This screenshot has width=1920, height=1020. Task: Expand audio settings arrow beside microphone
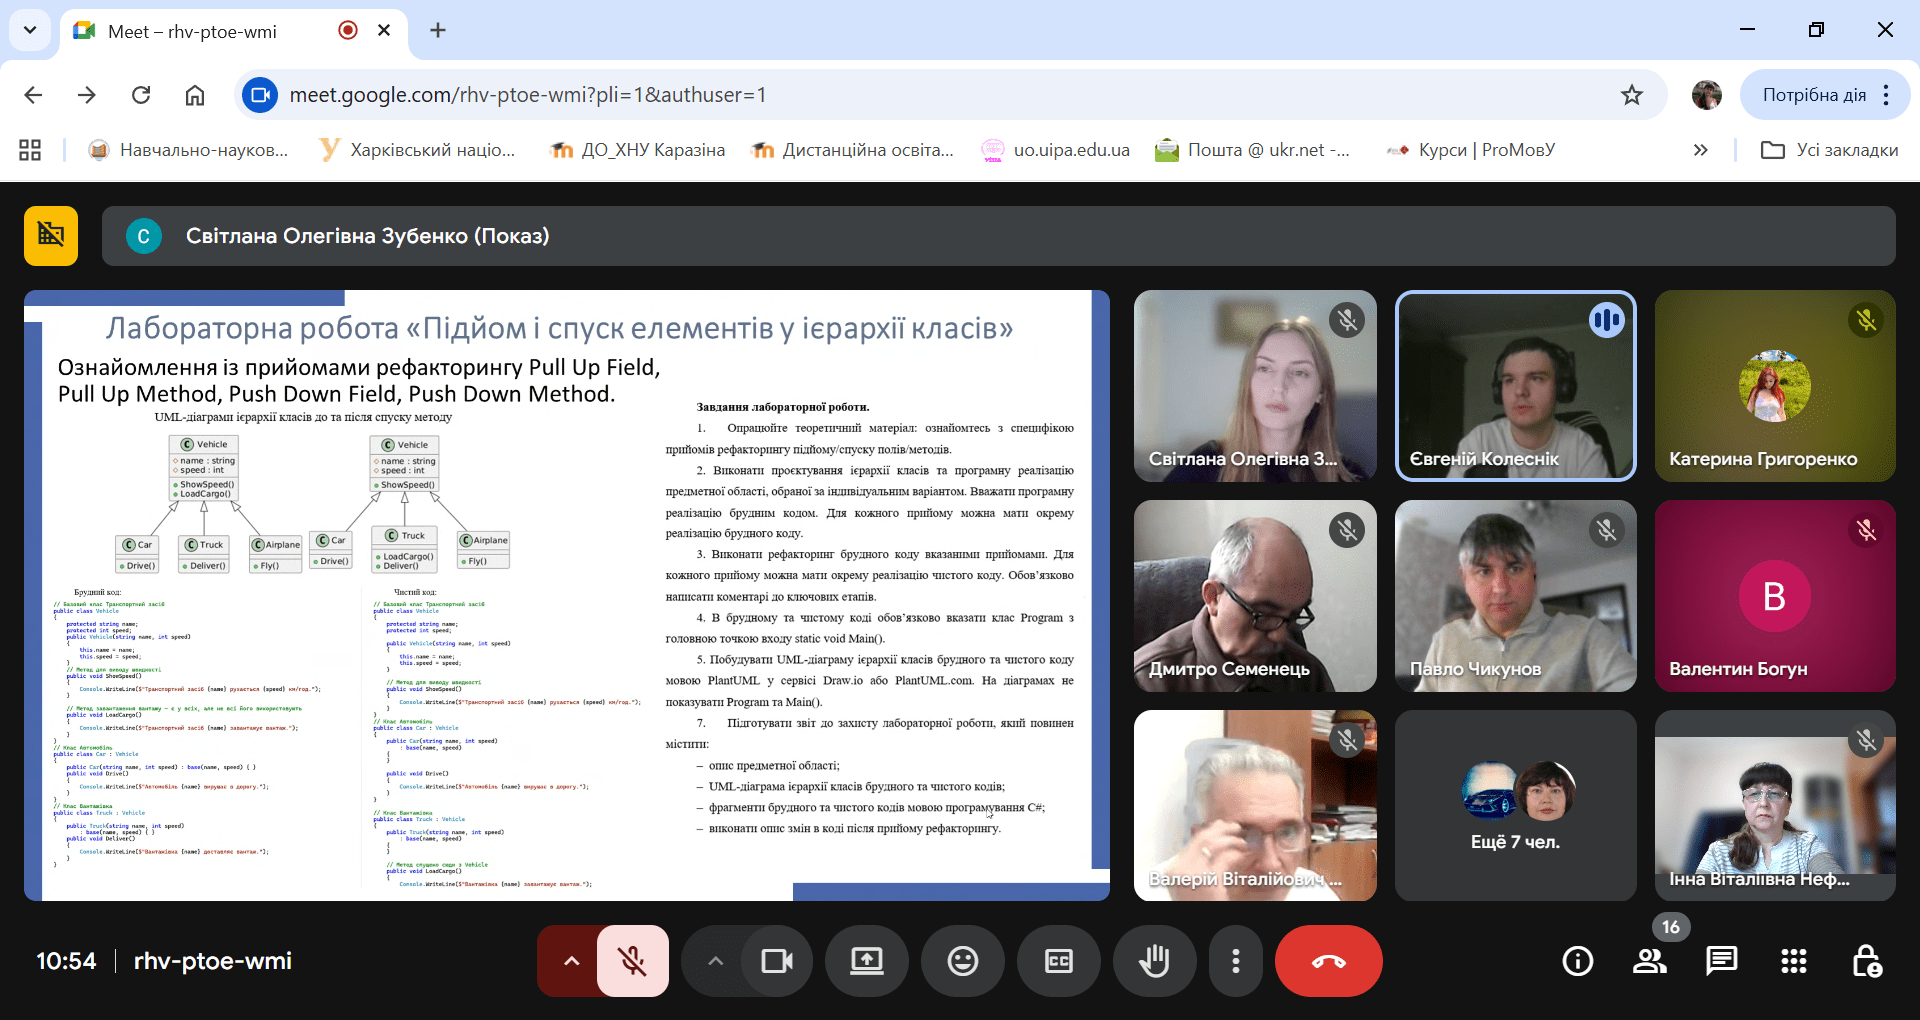coord(571,962)
